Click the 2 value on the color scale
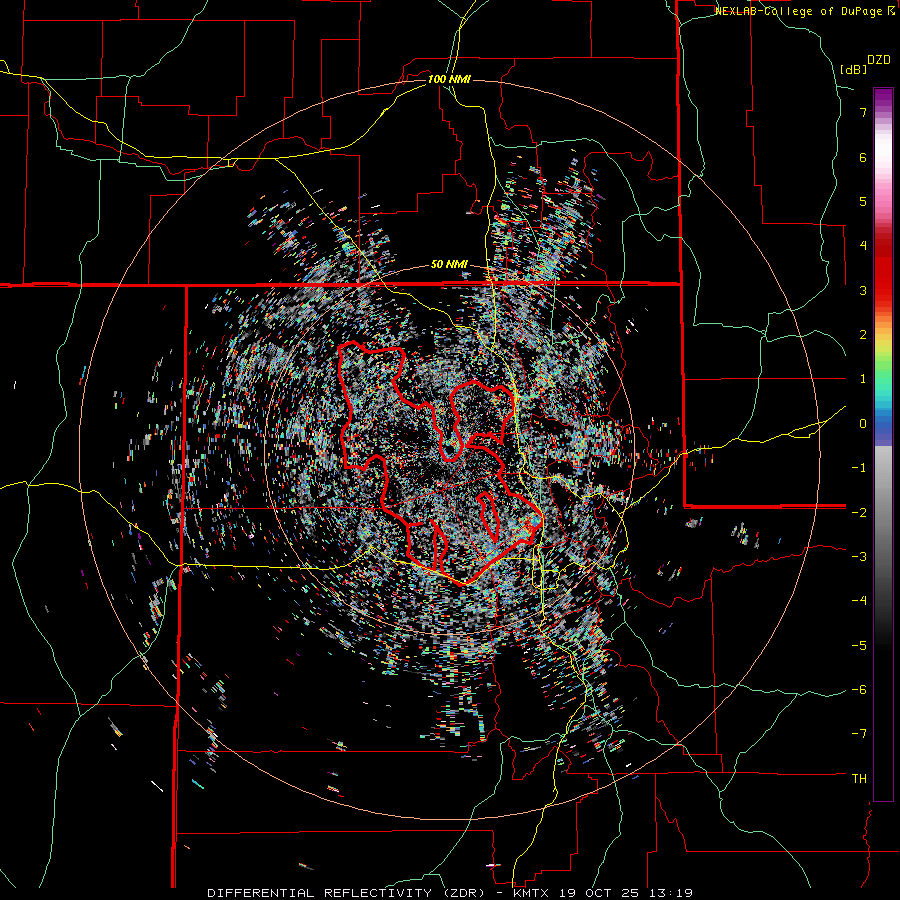 coord(863,335)
